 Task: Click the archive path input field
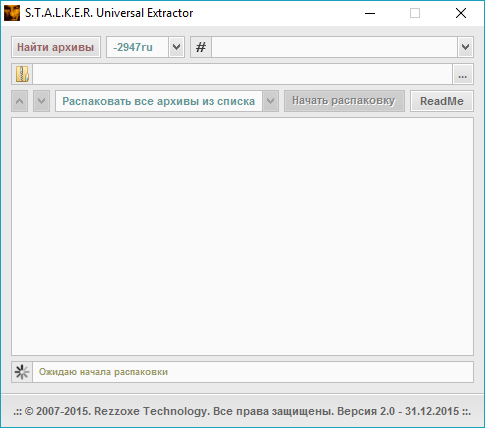(242, 74)
